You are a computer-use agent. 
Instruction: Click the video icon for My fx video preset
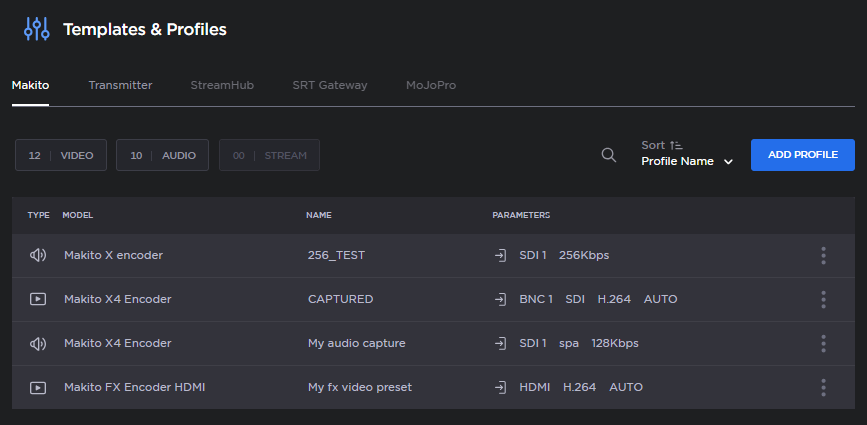pyautogui.click(x=38, y=387)
